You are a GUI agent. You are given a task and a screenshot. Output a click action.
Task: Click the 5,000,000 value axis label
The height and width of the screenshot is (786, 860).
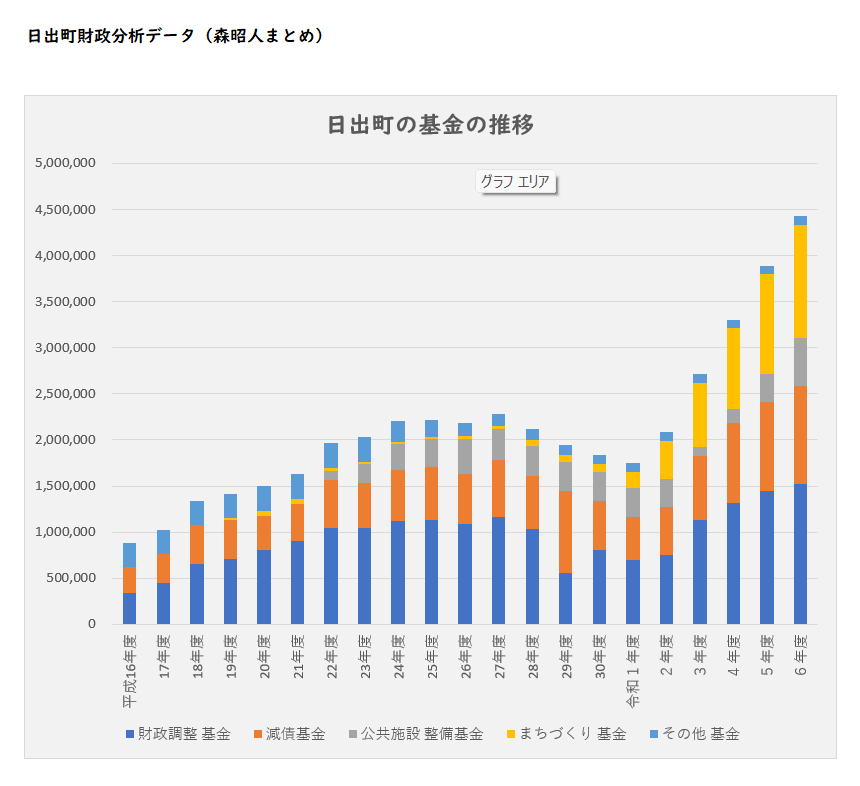click(x=65, y=163)
